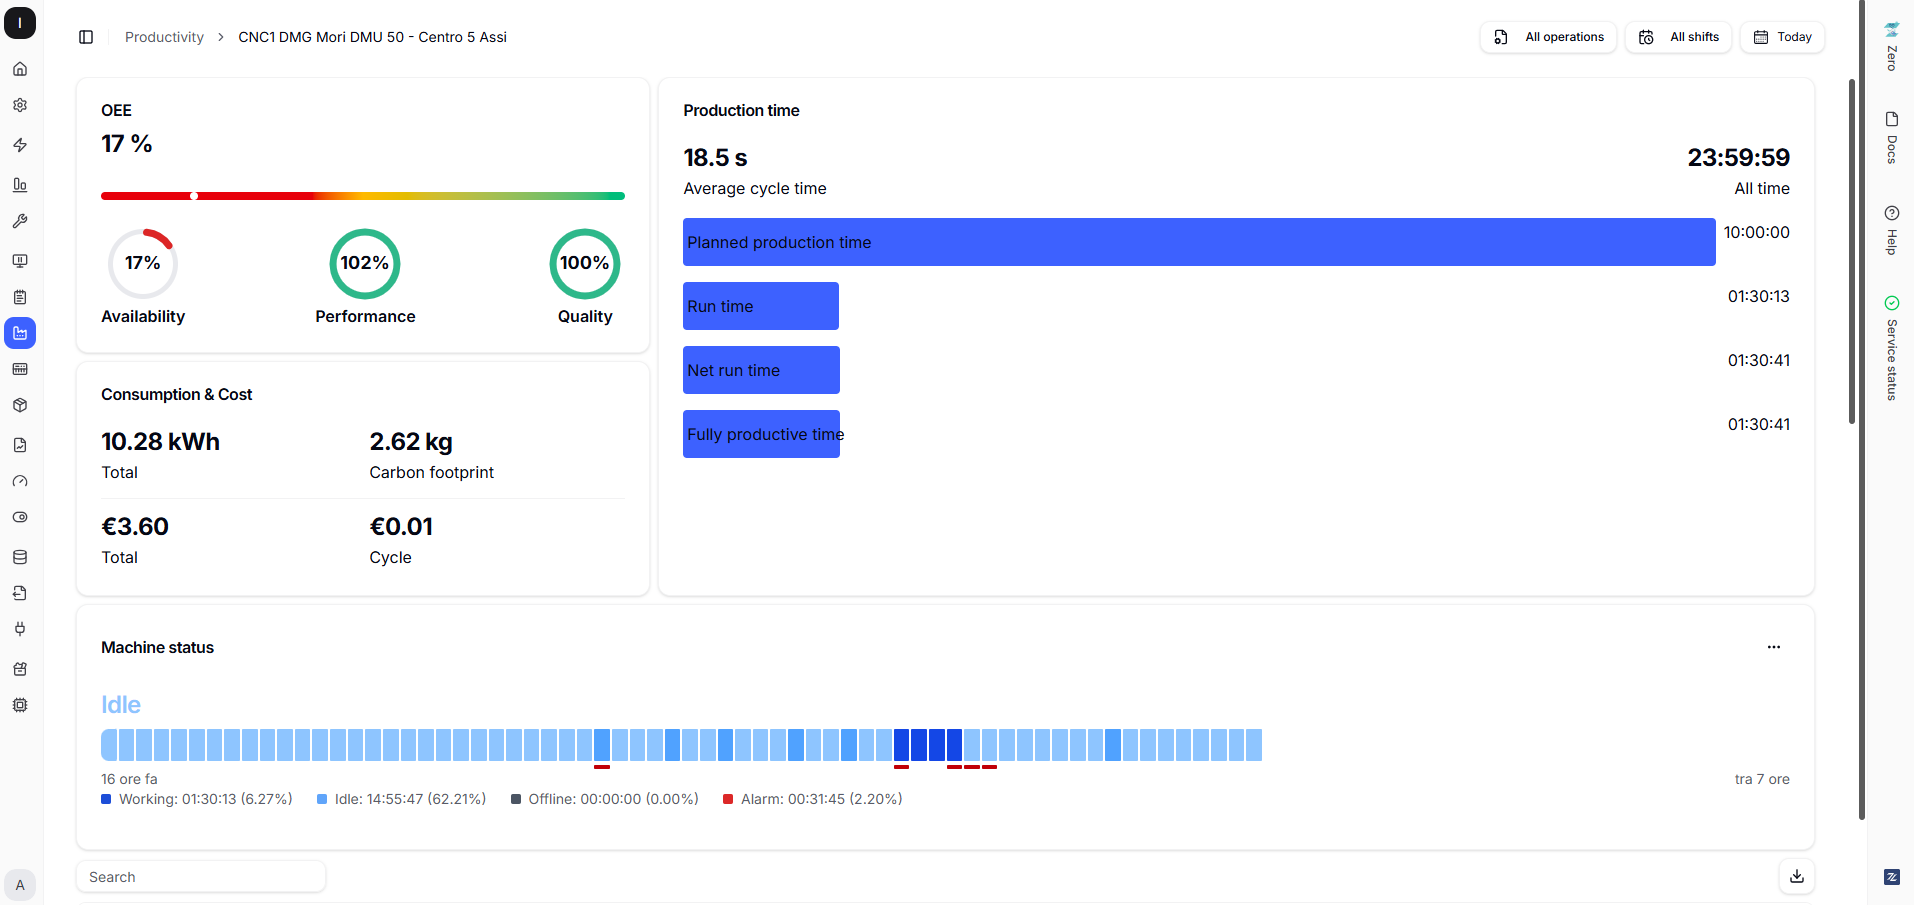
Task: Click the Net run time bar
Action: 761,370
